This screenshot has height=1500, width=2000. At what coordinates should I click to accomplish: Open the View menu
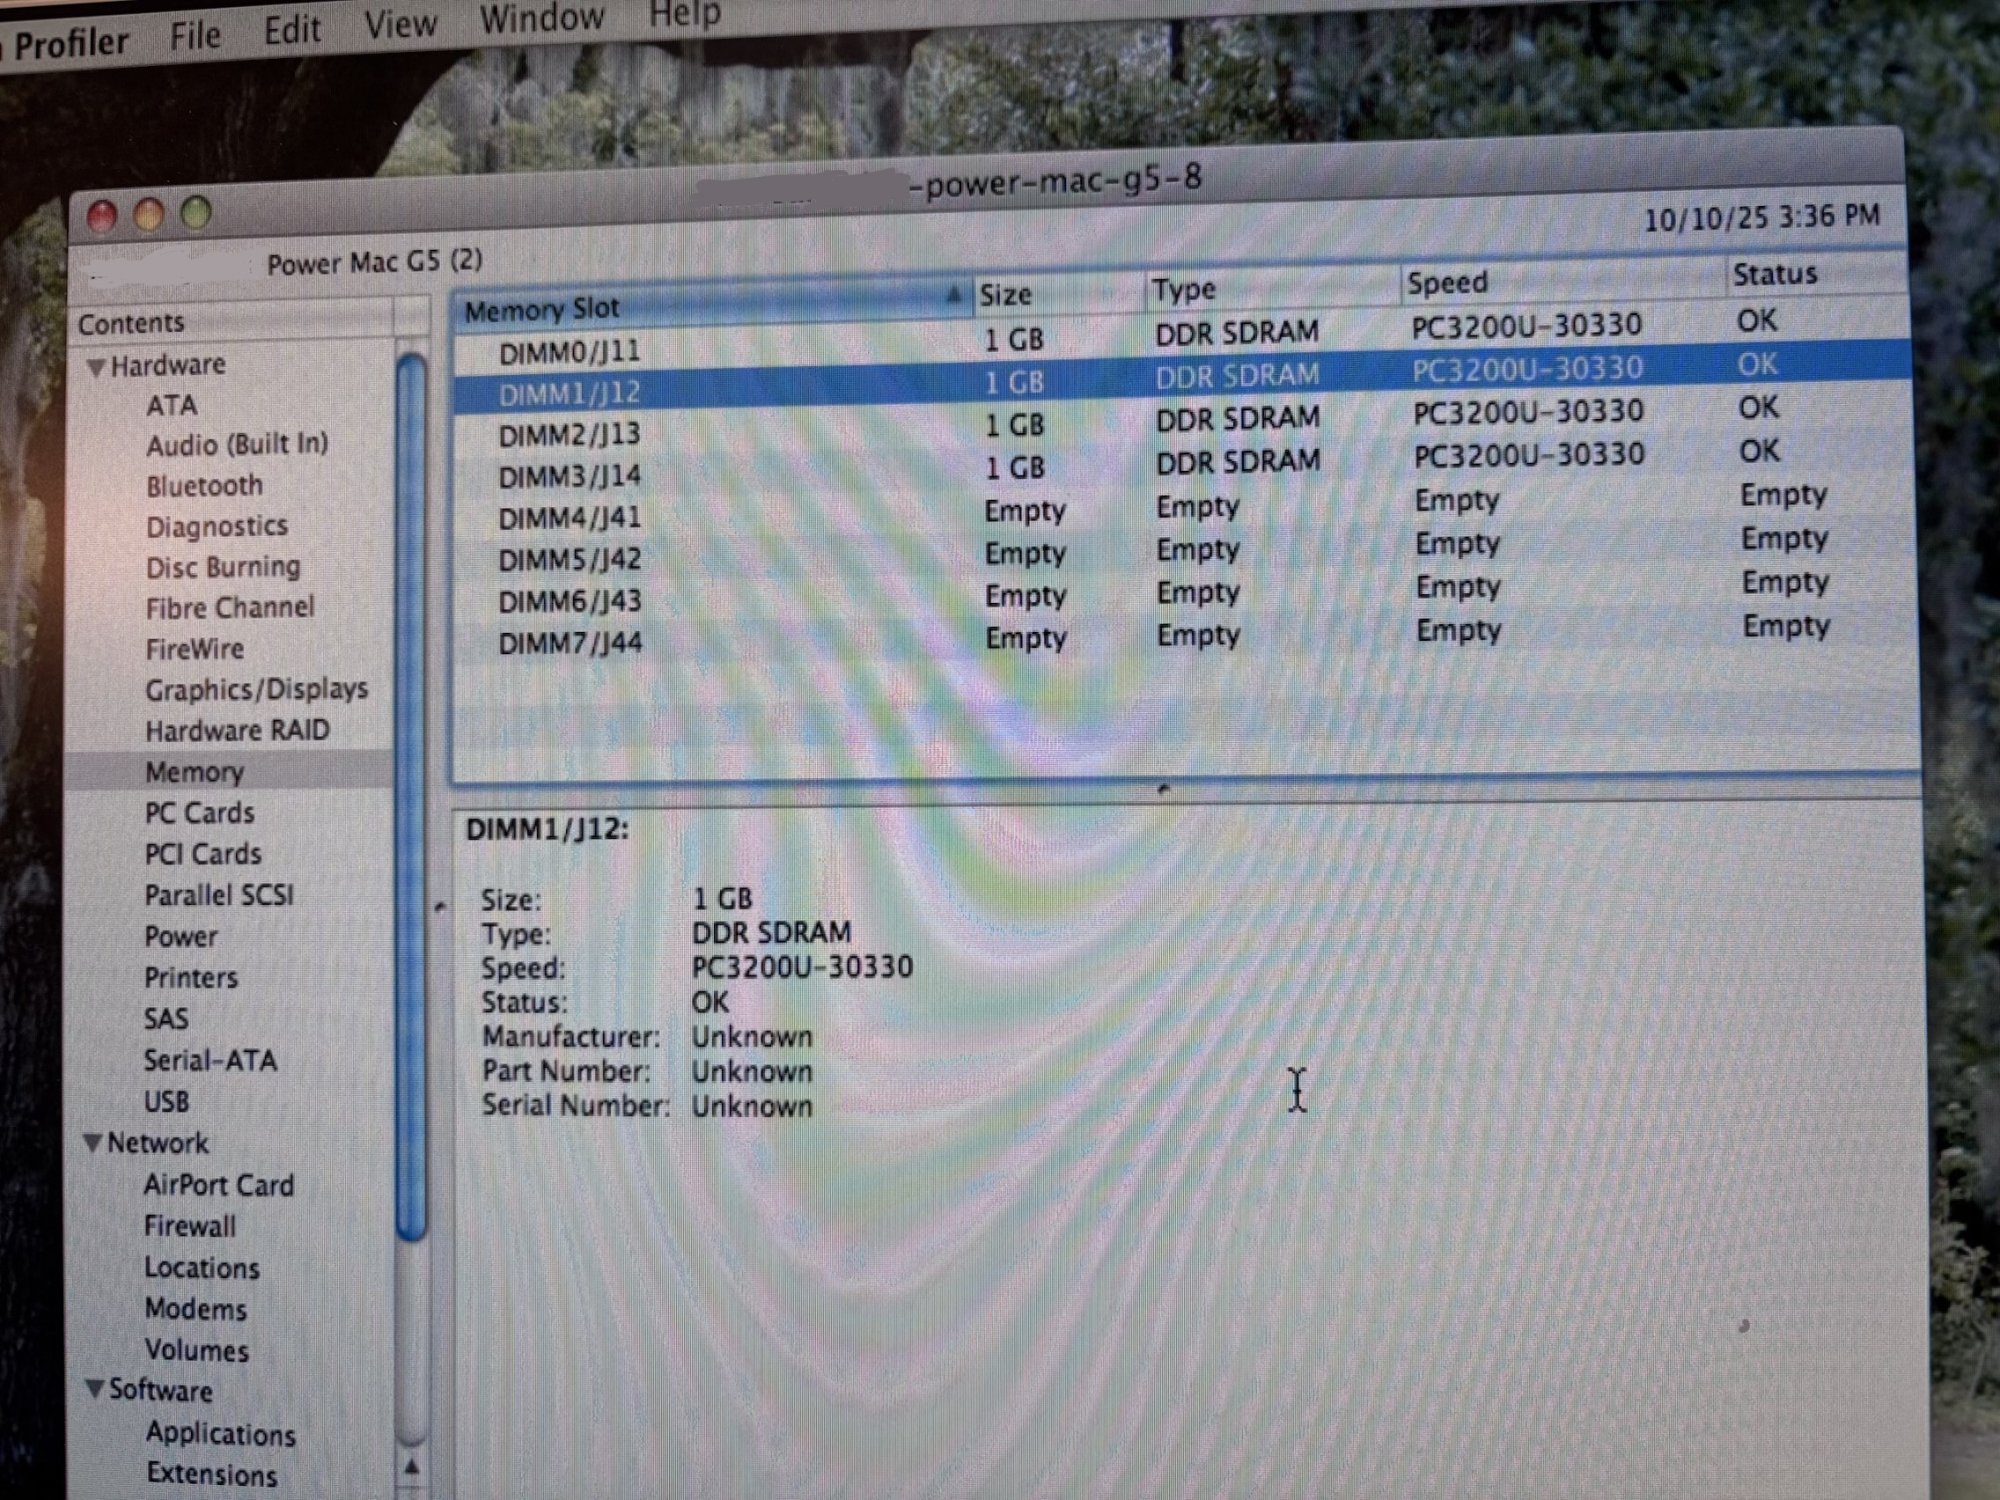pos(400,24)
